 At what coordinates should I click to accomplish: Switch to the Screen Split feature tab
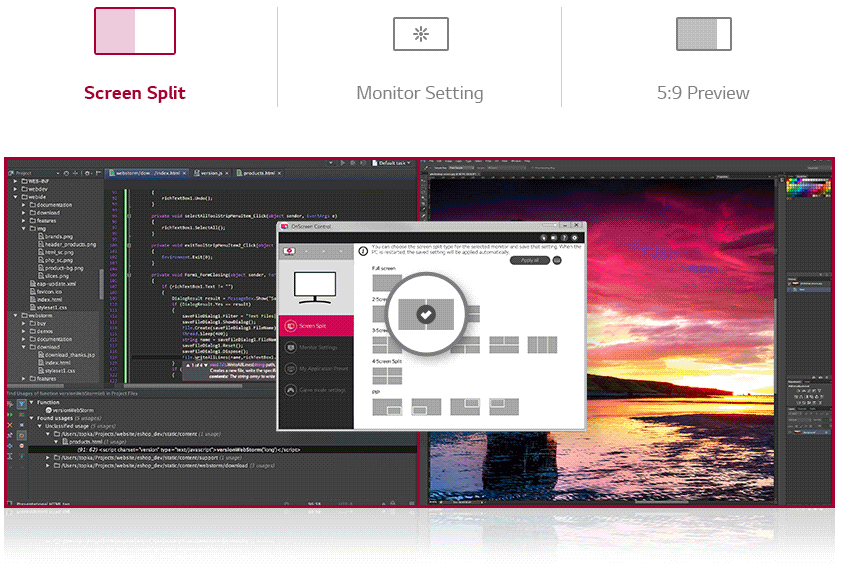click(135, 55)
